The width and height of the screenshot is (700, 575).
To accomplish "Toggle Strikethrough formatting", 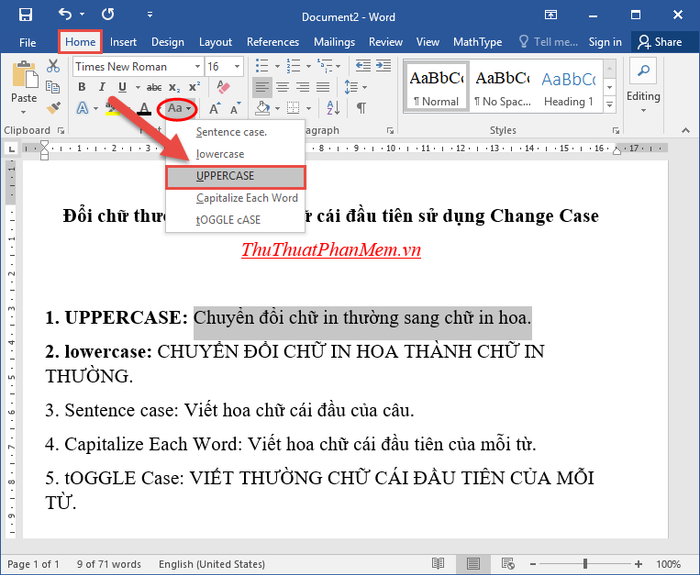I will tap(153, 87).
